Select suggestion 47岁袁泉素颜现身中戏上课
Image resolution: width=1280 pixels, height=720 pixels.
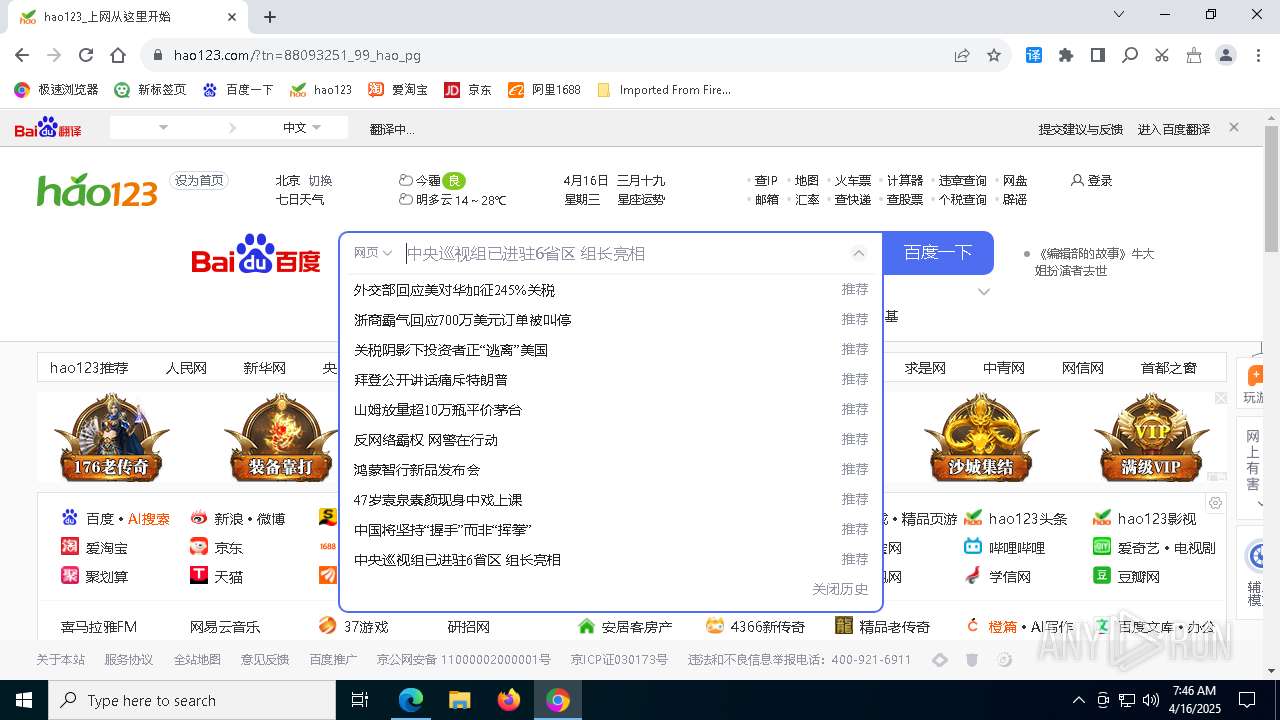point(438,500)
